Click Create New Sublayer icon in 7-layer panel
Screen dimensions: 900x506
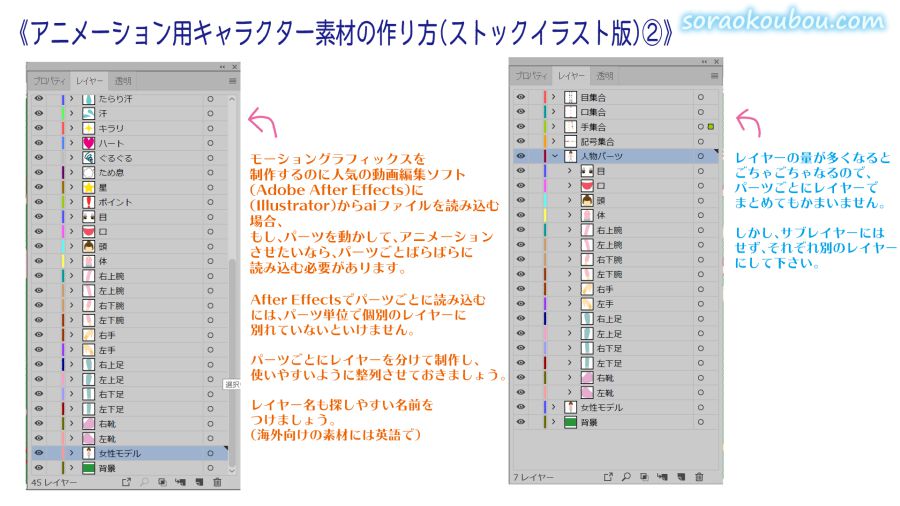click(x=662, y=477)
